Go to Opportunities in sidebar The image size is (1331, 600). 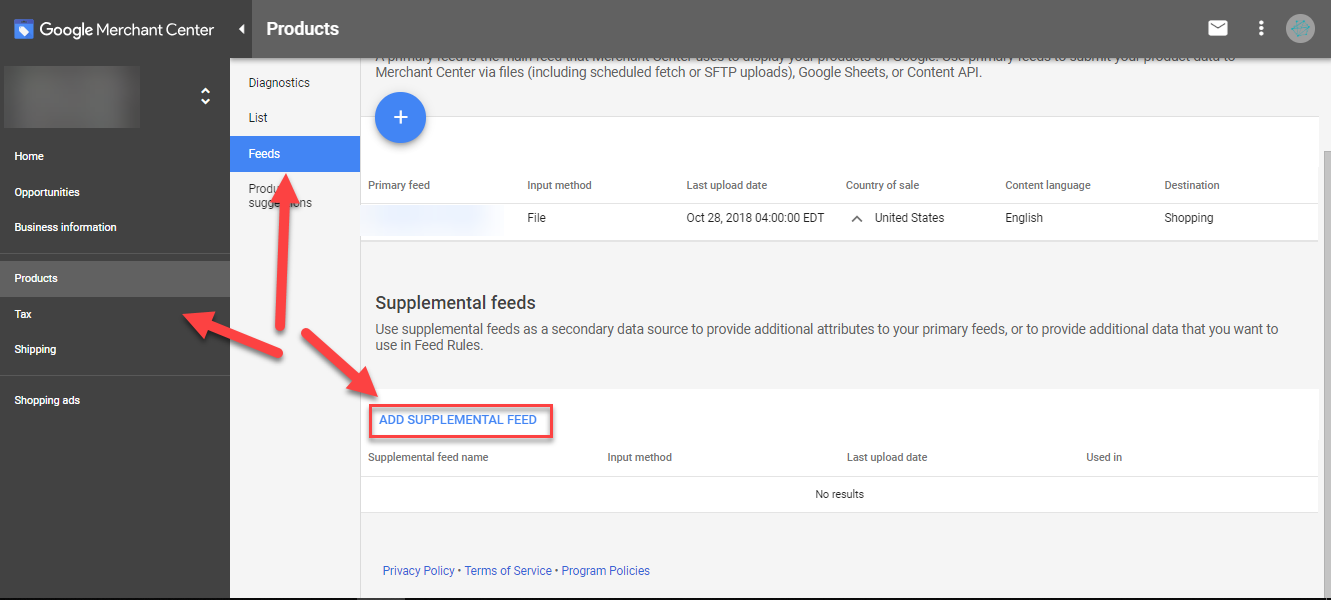tap(47, 192)
